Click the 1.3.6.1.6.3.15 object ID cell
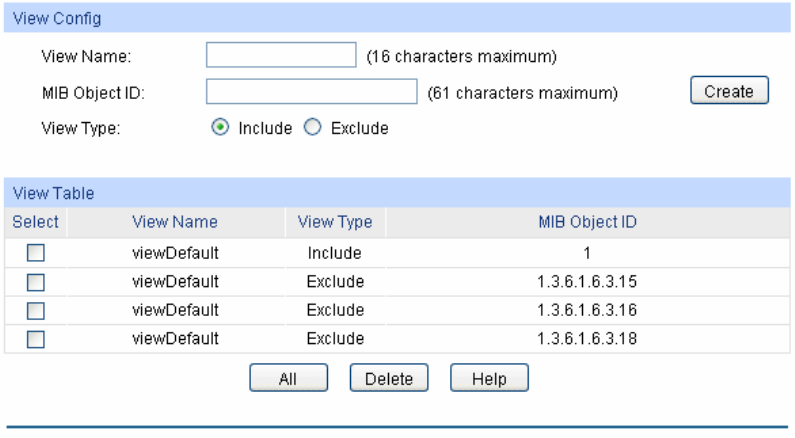795x438 pixels. (587, 282)
